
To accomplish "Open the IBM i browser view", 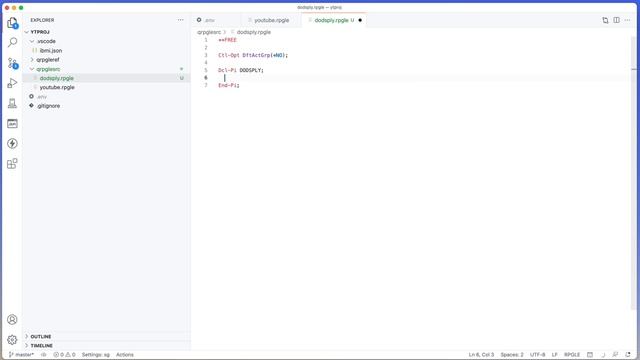I will [x=12, y=123].
